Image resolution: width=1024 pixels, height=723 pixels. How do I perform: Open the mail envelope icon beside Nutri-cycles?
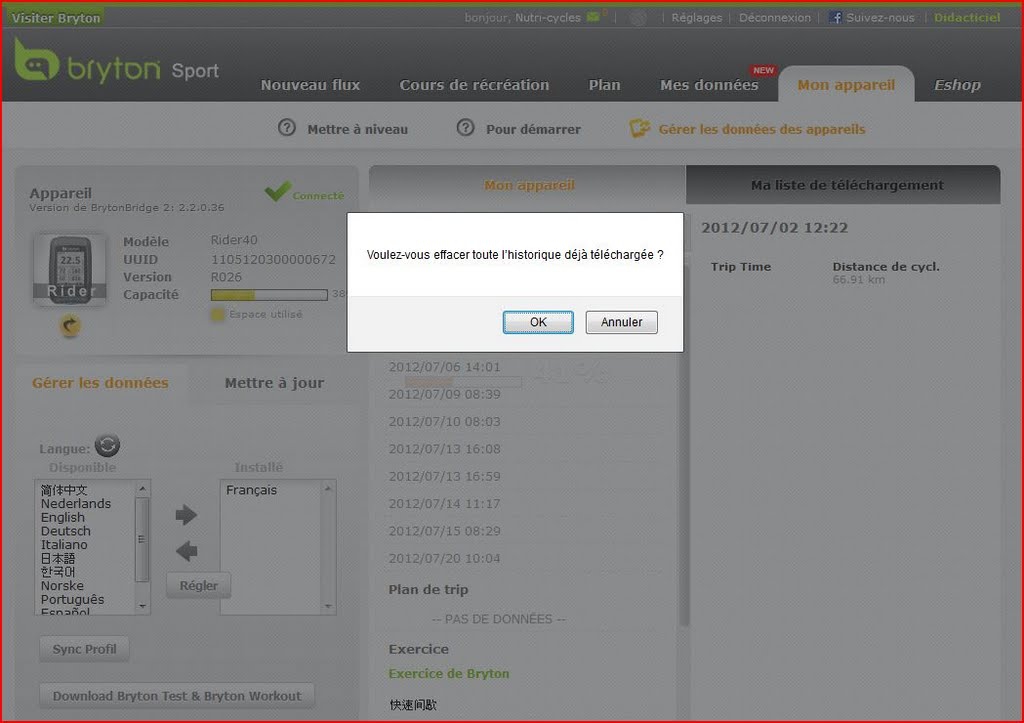pyautogui.click(x=593, y=17)
